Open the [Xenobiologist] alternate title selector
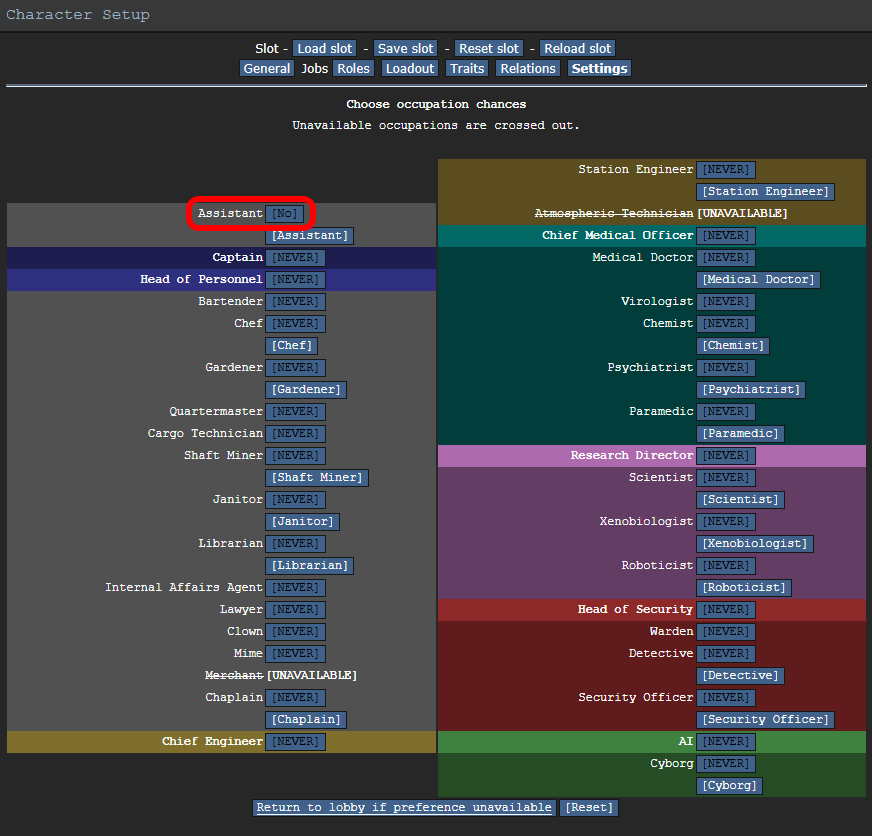872x836 pixels. [755, 543]
